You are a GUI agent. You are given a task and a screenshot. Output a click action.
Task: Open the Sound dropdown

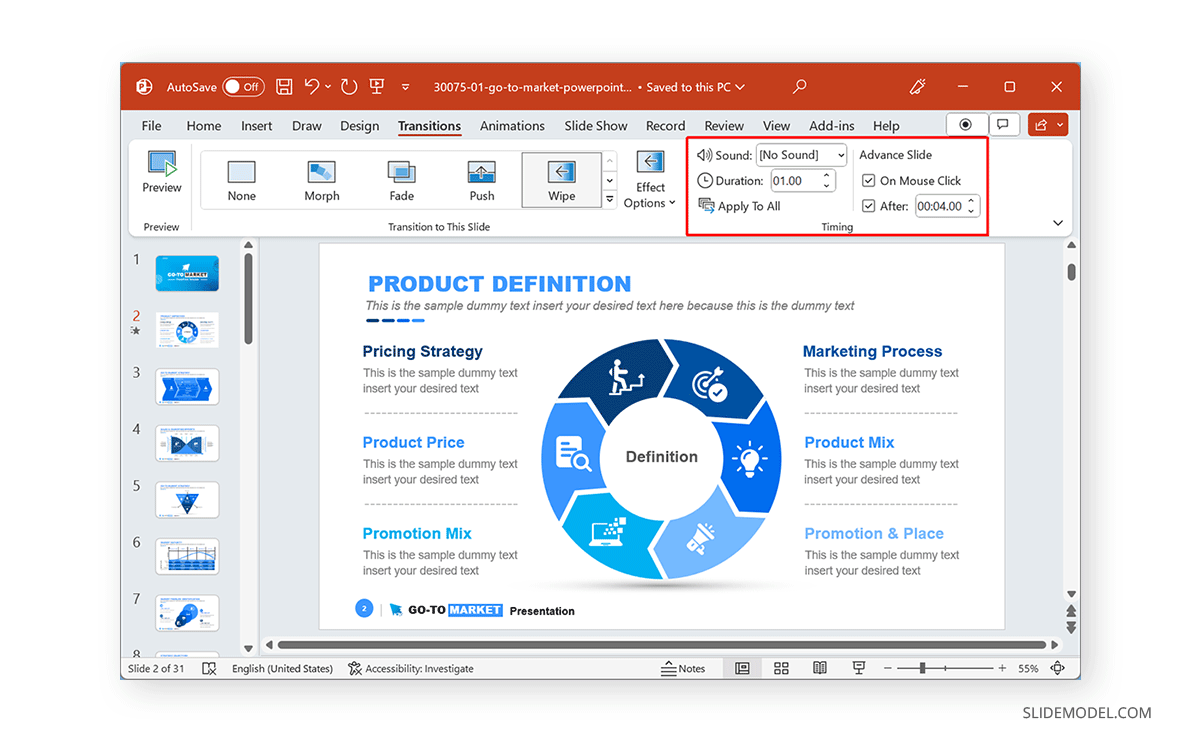pos(800,154)
